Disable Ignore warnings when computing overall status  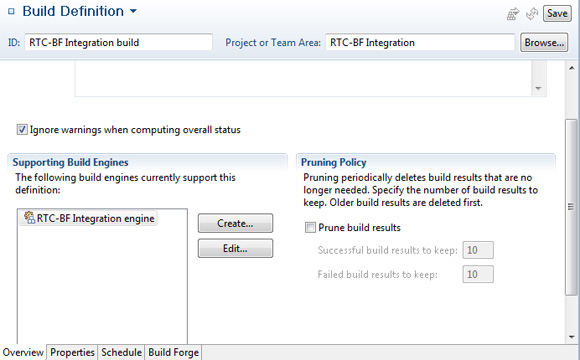point(22,130)
